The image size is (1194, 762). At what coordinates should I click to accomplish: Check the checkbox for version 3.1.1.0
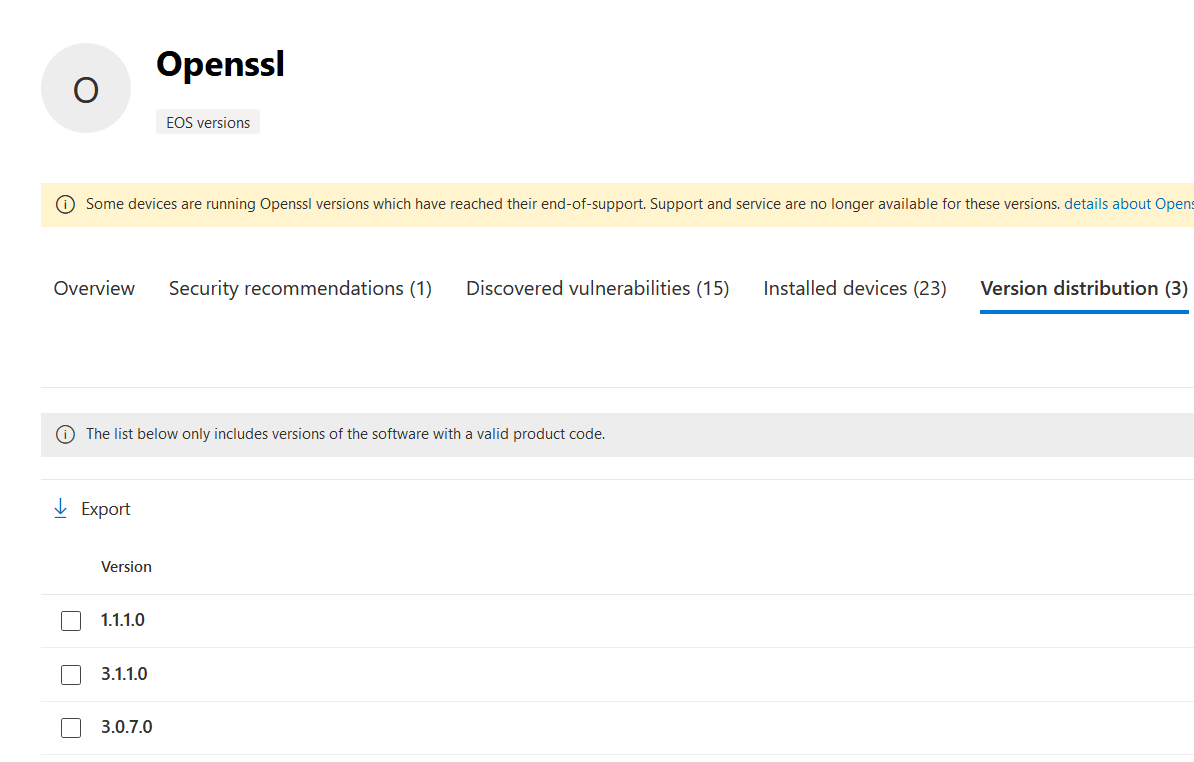coord(71,674)
